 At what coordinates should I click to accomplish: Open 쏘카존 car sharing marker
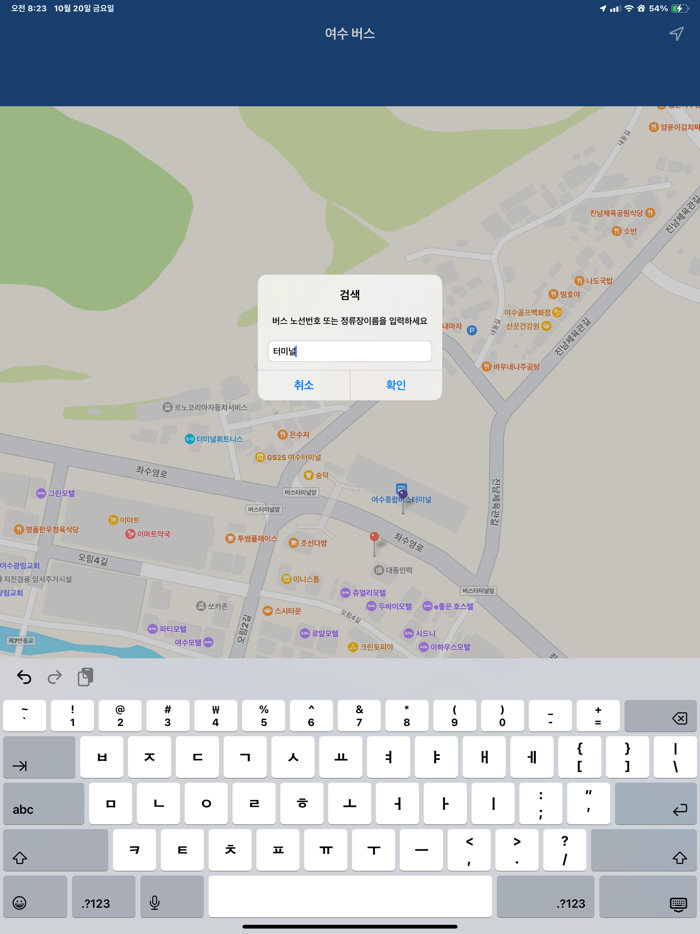(212, 606)
